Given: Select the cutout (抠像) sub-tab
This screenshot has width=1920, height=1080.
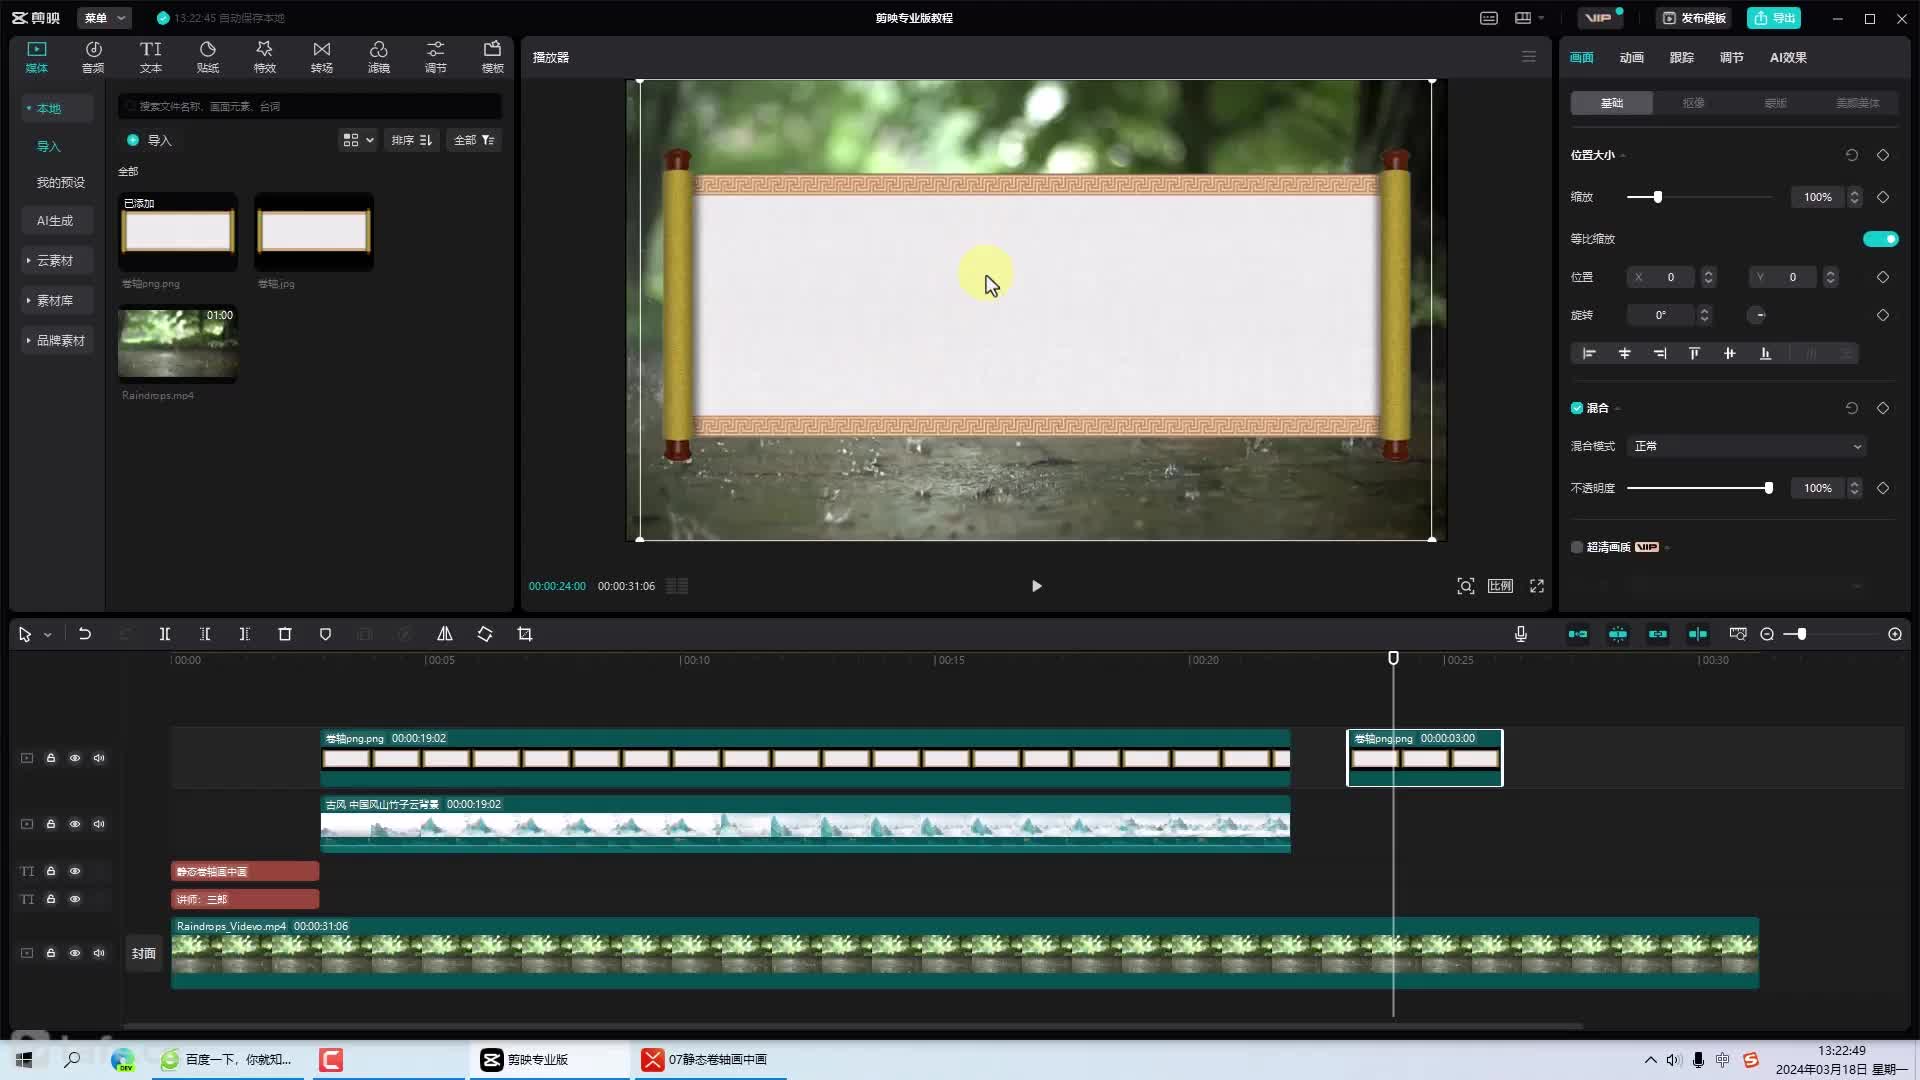Looking at the screenshot, I should [1693, 103].
